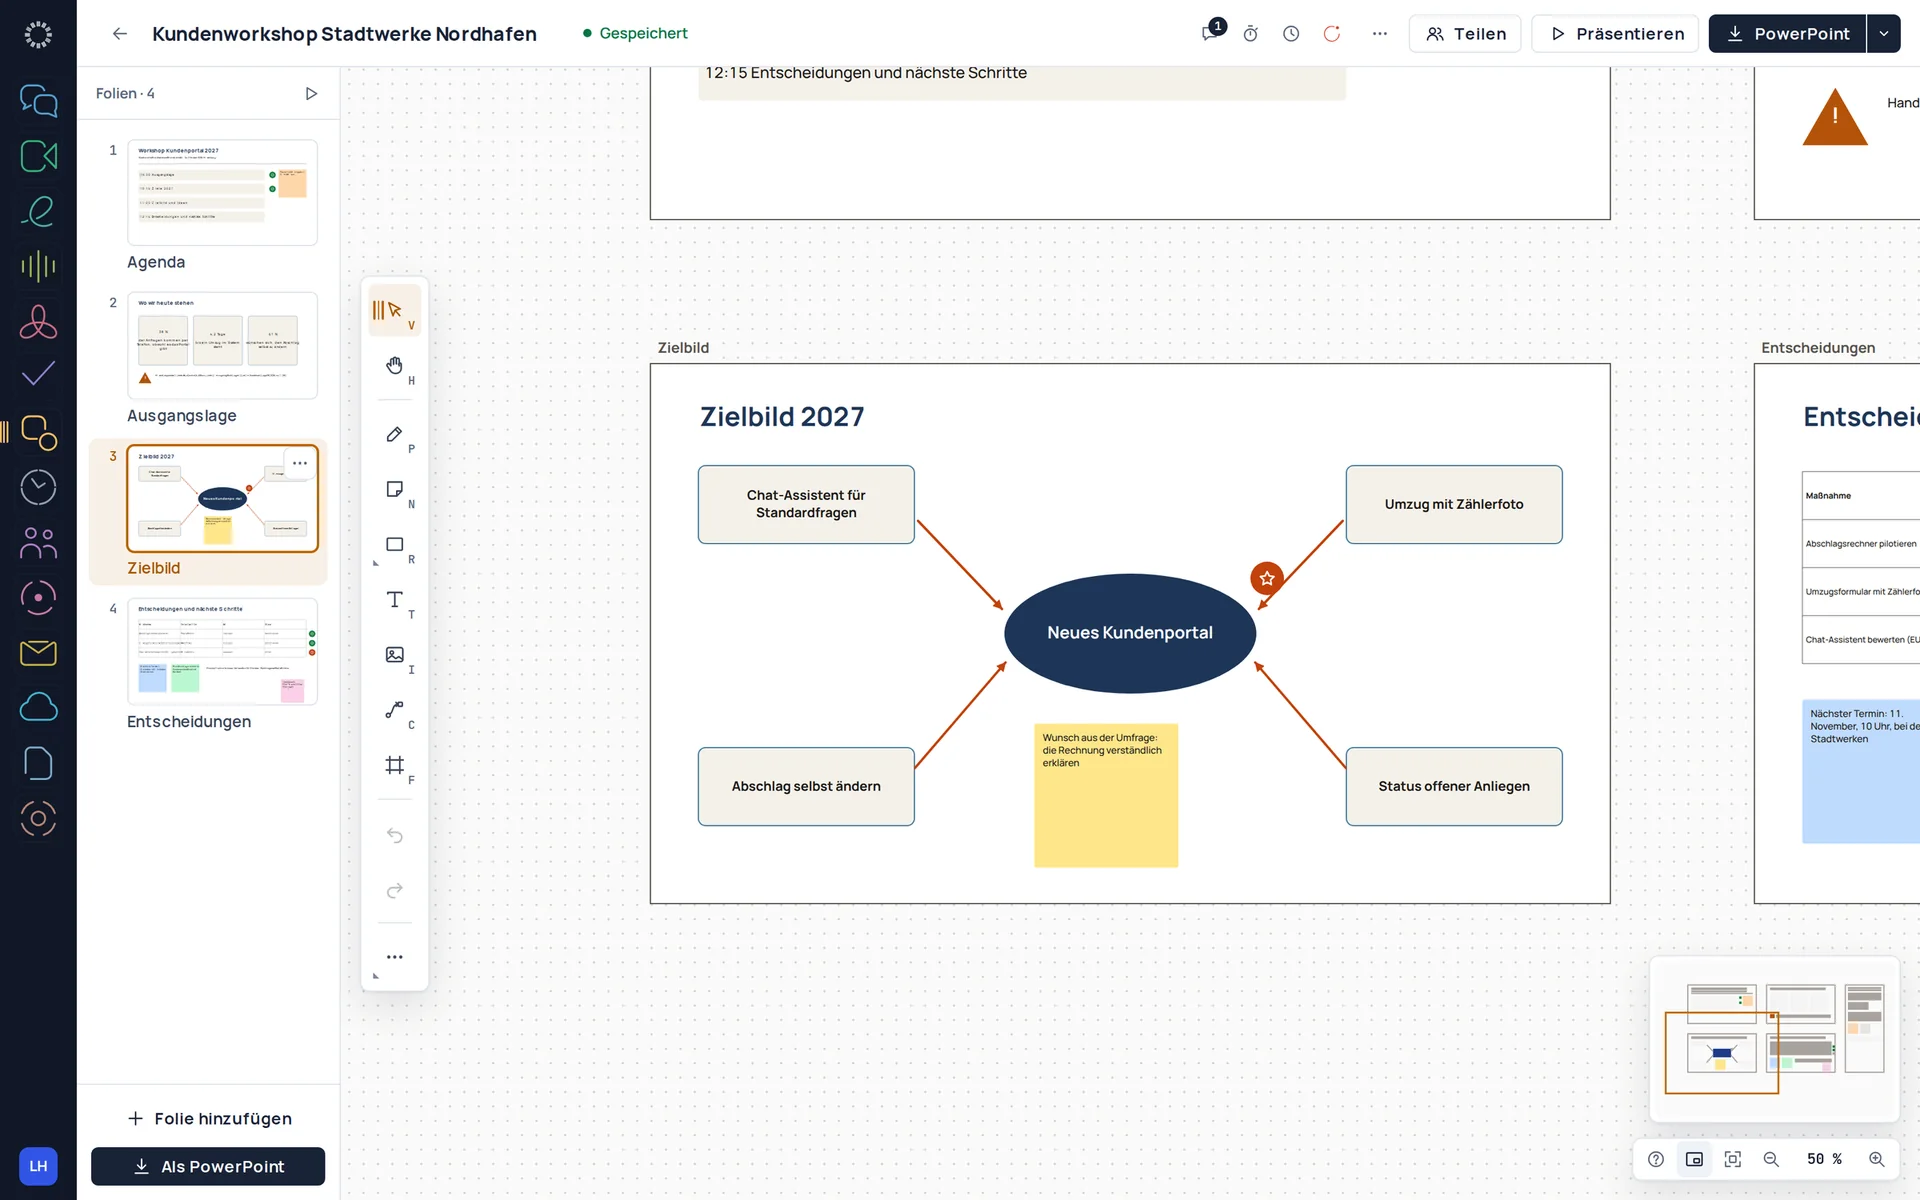Image resolution: width=1920 pixels, height=1200 pixels.
Task: Open the more options menu in header
Action: (1380, 34)
